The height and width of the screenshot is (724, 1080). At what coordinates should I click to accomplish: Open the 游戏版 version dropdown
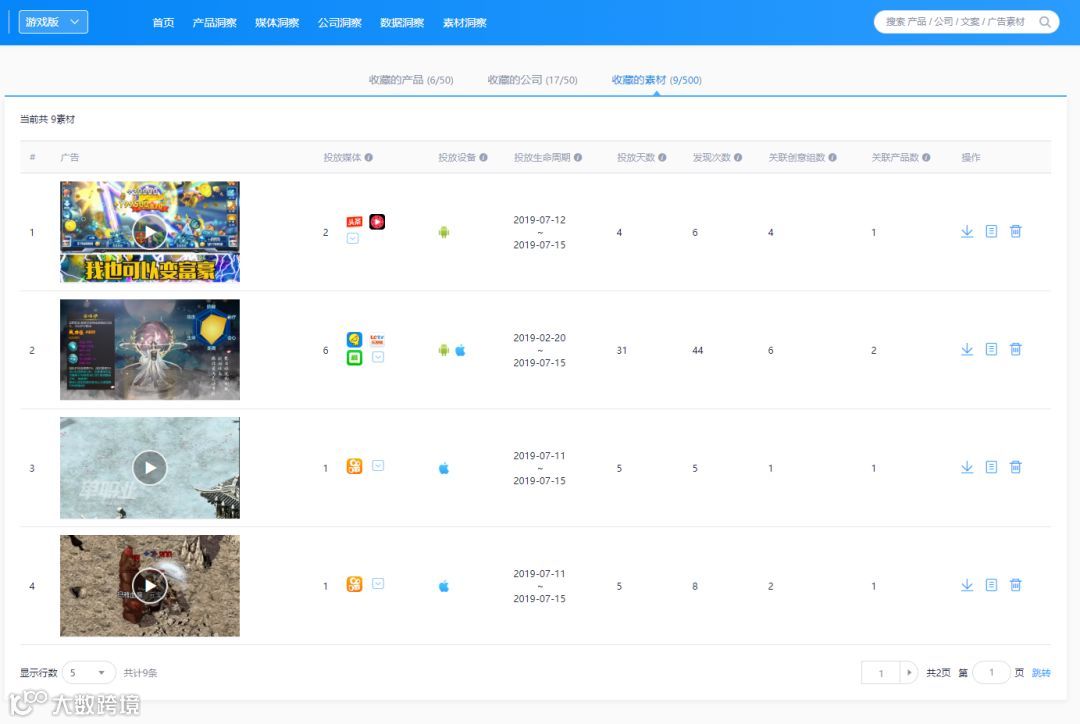(53, 22)
